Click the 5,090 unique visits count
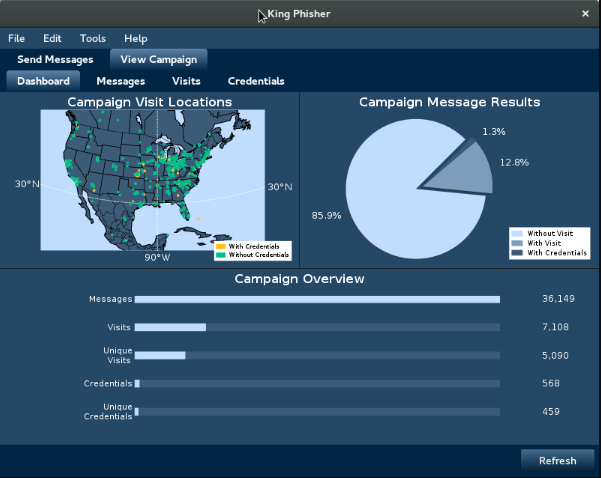 (x=555, y=355)
